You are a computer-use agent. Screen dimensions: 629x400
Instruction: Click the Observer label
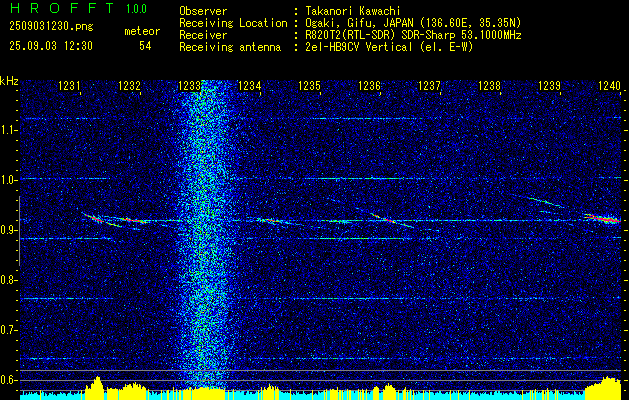(203, 11)
